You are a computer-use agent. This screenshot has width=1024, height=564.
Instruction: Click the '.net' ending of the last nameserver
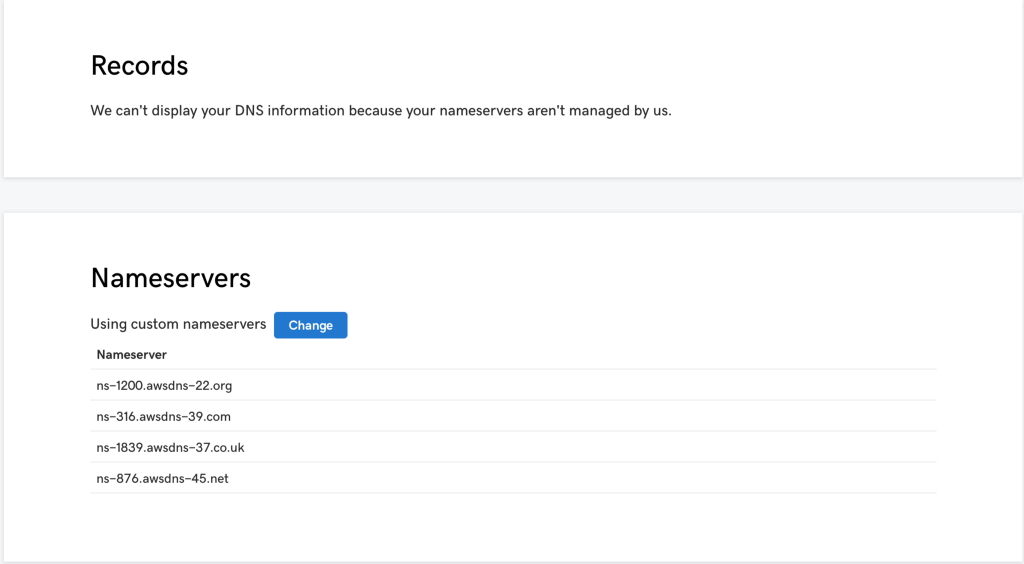coord(216,478)
